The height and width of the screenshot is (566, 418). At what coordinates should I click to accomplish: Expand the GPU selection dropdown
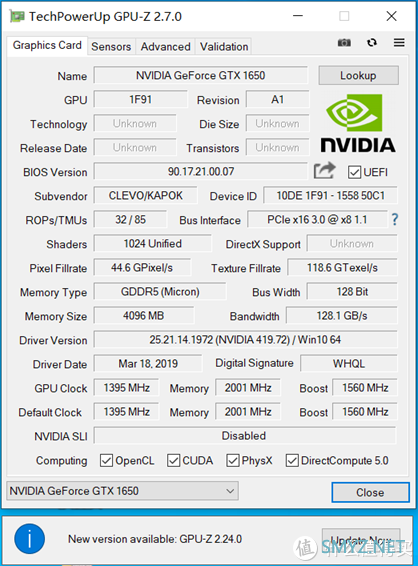coord(122,491)
